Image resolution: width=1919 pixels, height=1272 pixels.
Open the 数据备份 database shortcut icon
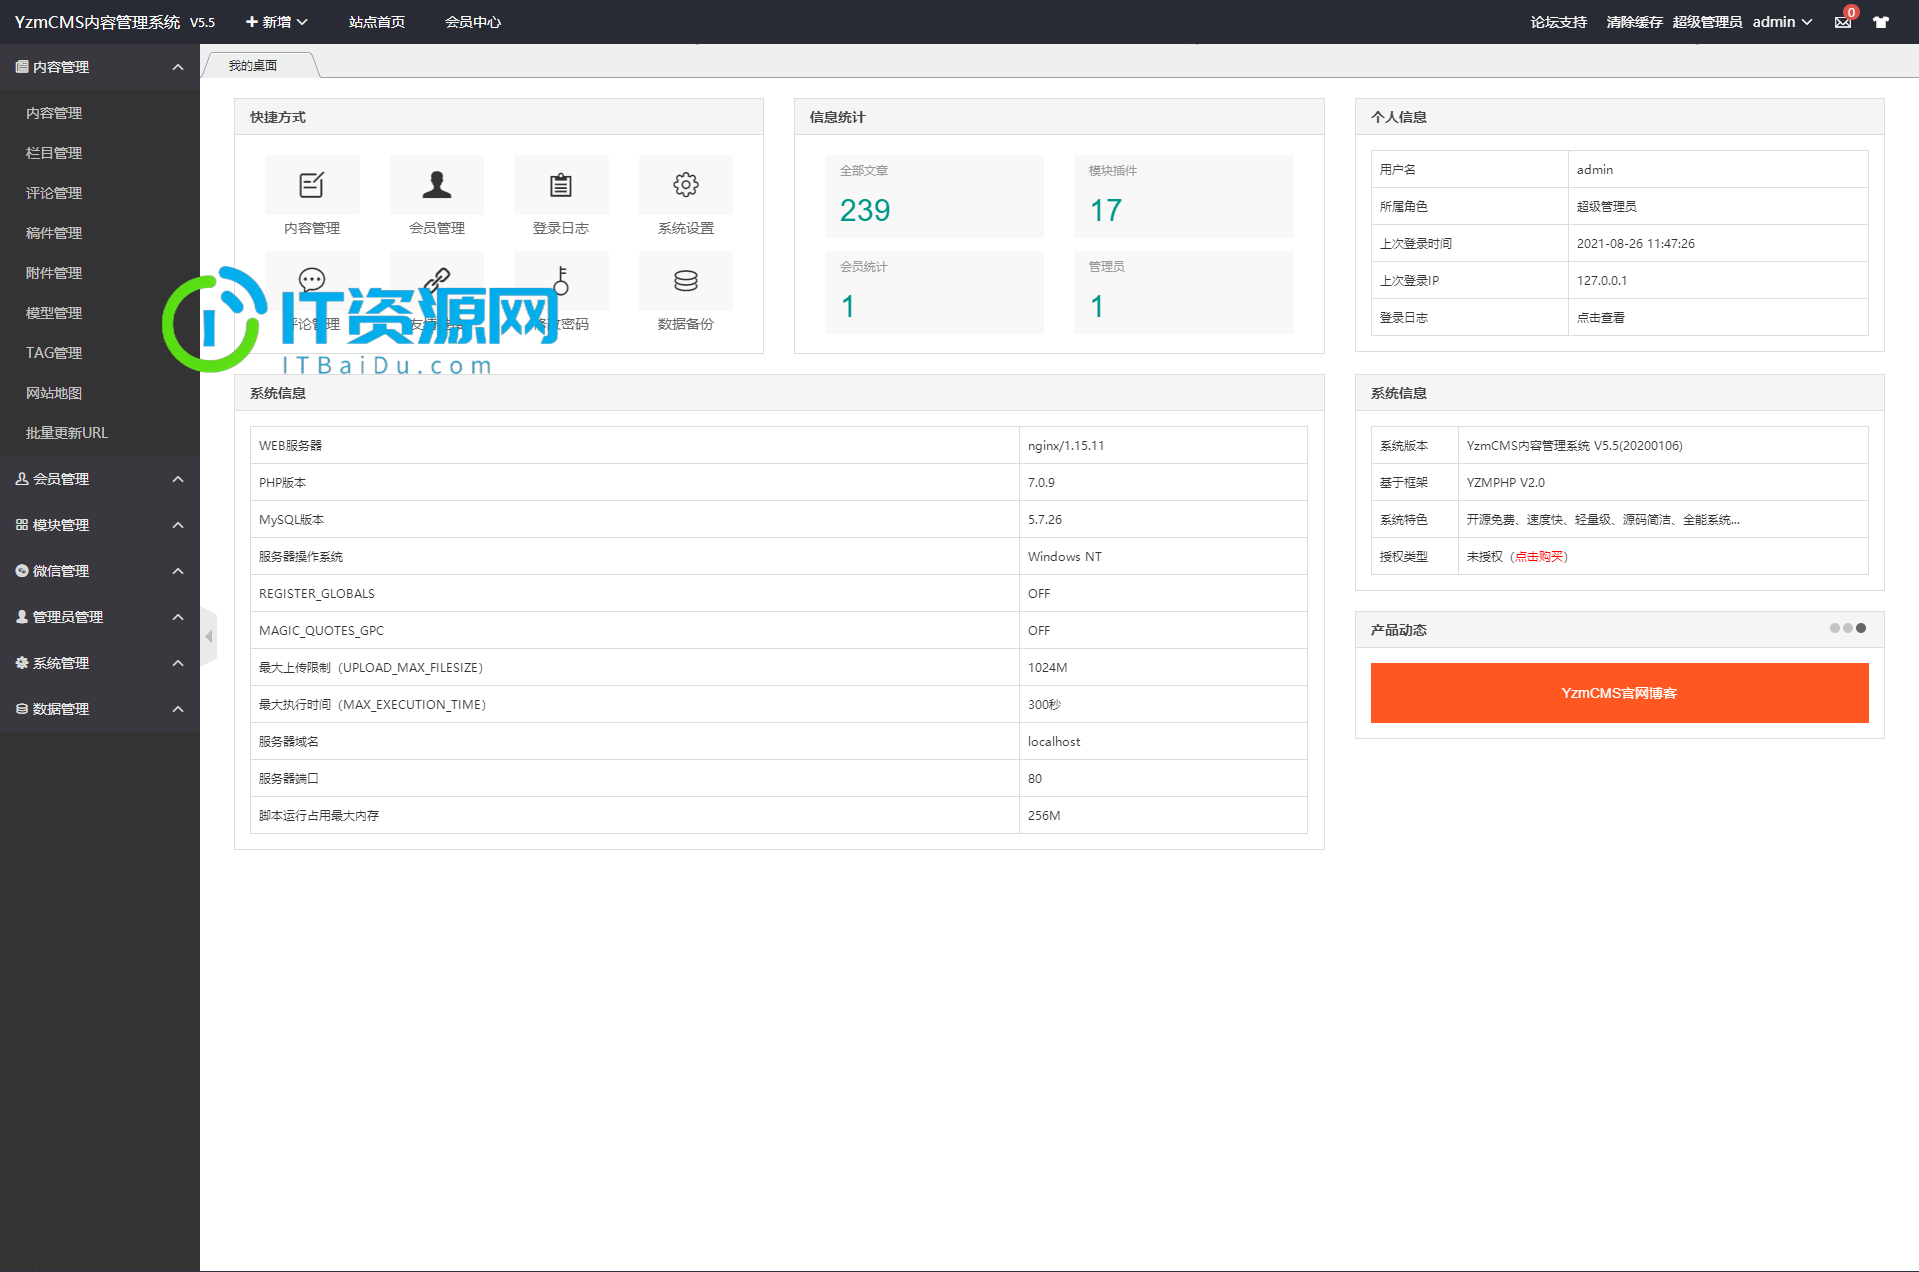686,281
